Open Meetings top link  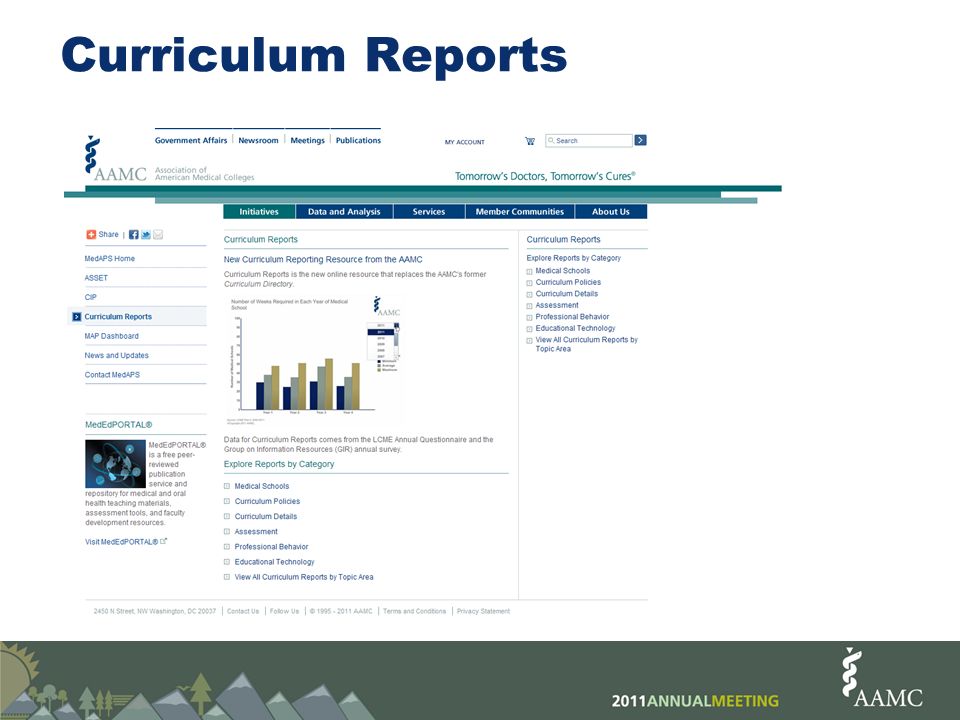307,140
